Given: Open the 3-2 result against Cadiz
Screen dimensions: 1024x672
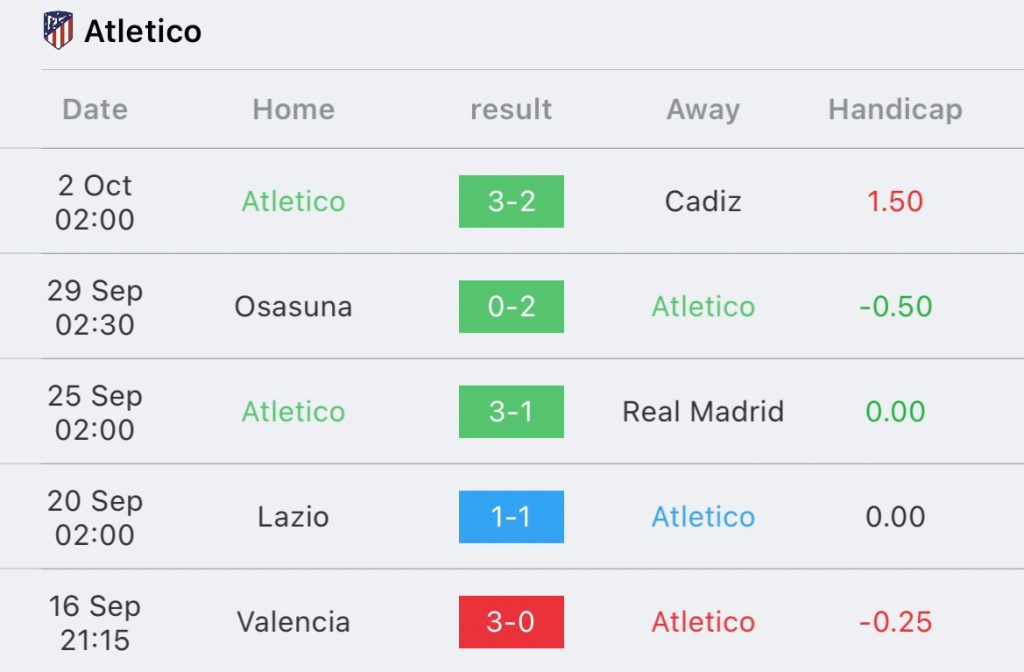Looking at the screenshot, I should 511,201.
